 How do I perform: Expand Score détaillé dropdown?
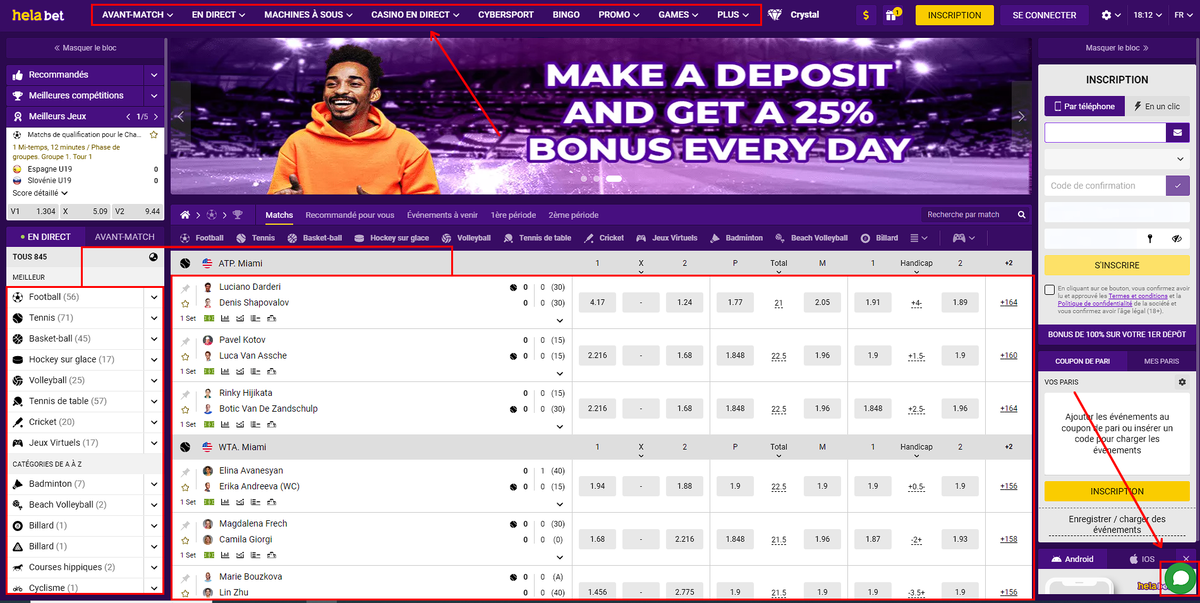tap(40, 193)
